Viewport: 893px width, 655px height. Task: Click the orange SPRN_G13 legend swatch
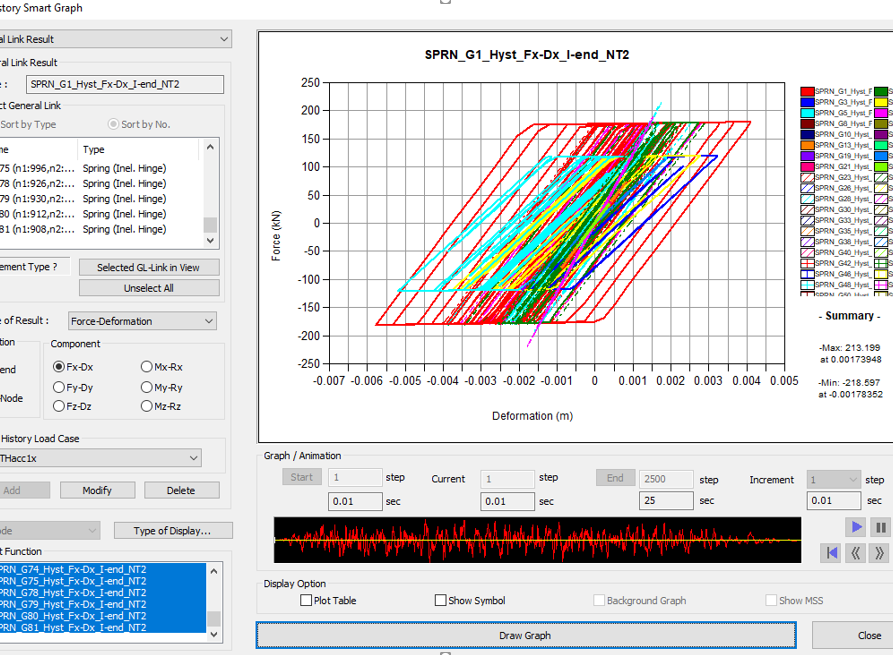[807, 145]
